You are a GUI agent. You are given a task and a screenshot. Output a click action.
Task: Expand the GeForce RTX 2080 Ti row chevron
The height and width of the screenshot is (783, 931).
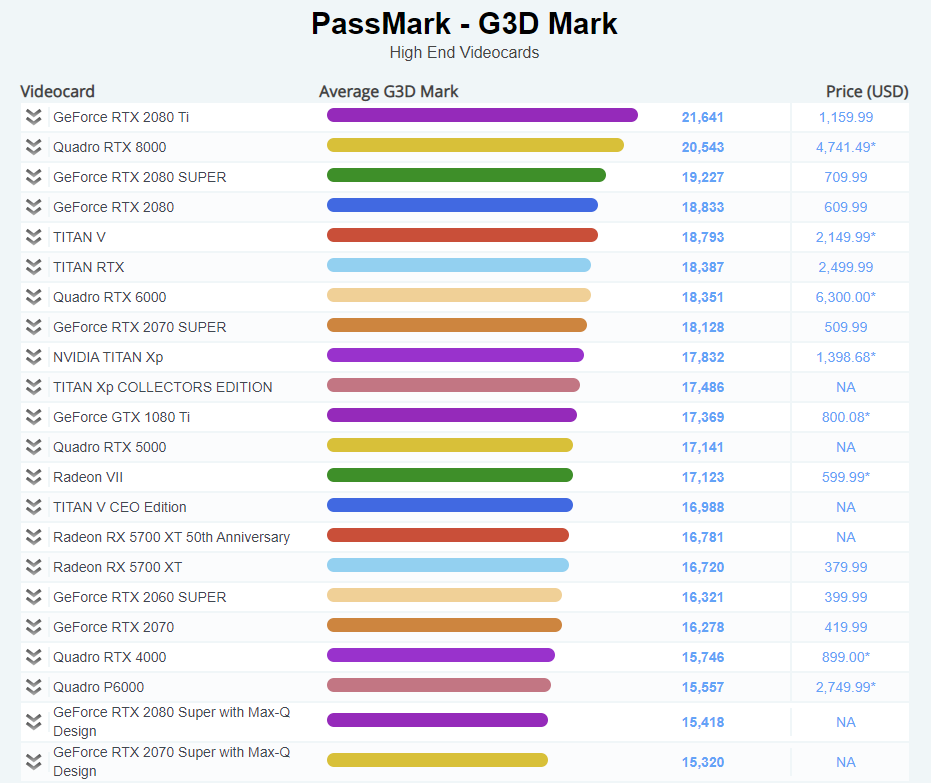[x=34, y=117]
